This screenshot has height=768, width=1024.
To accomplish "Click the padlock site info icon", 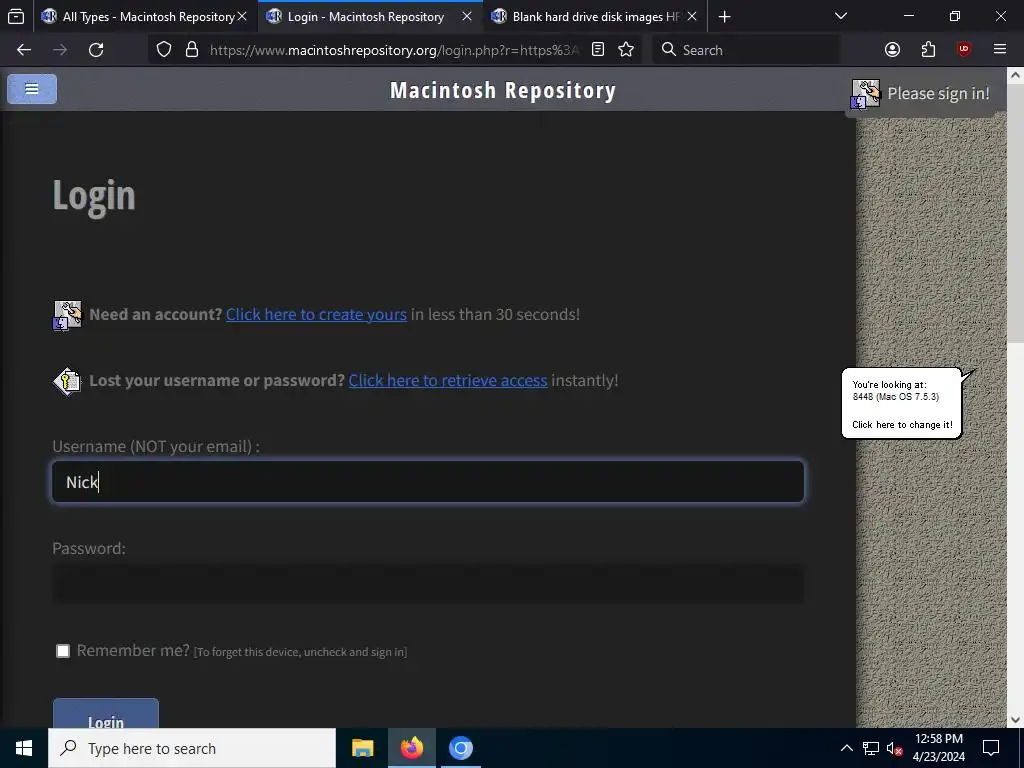I will coord(191,50).
